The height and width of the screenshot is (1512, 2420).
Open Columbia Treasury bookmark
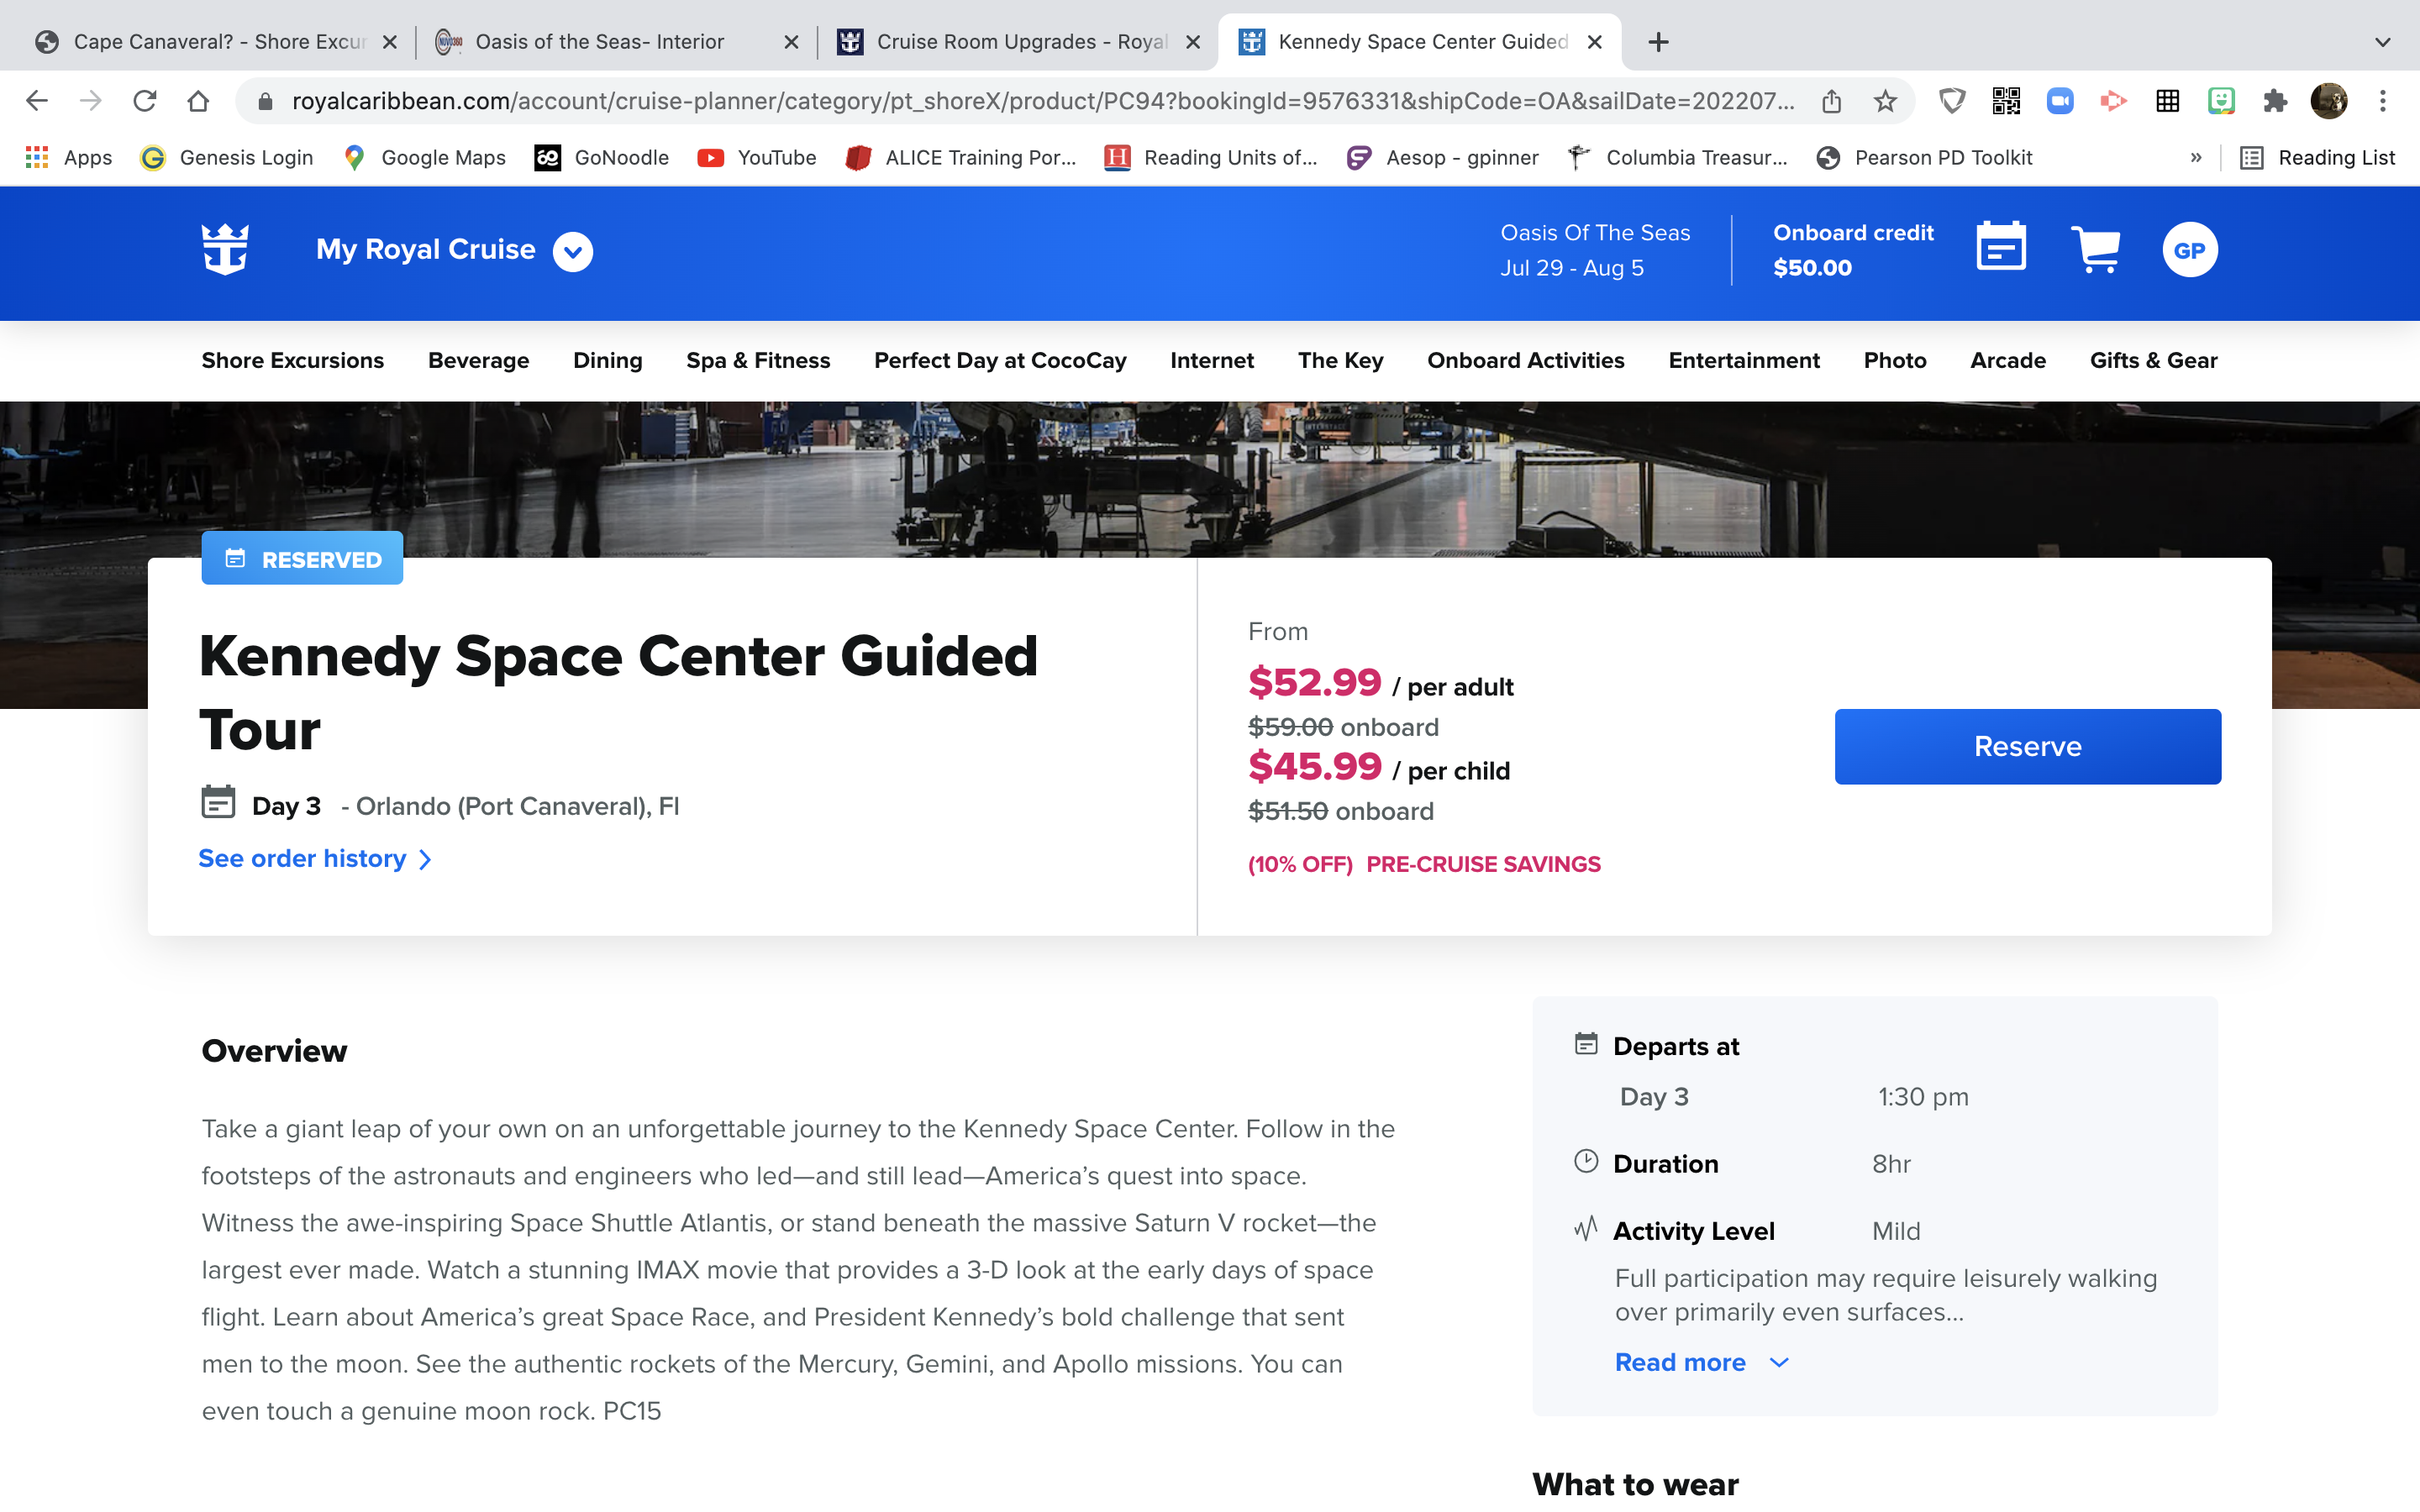coord(1677,158)
